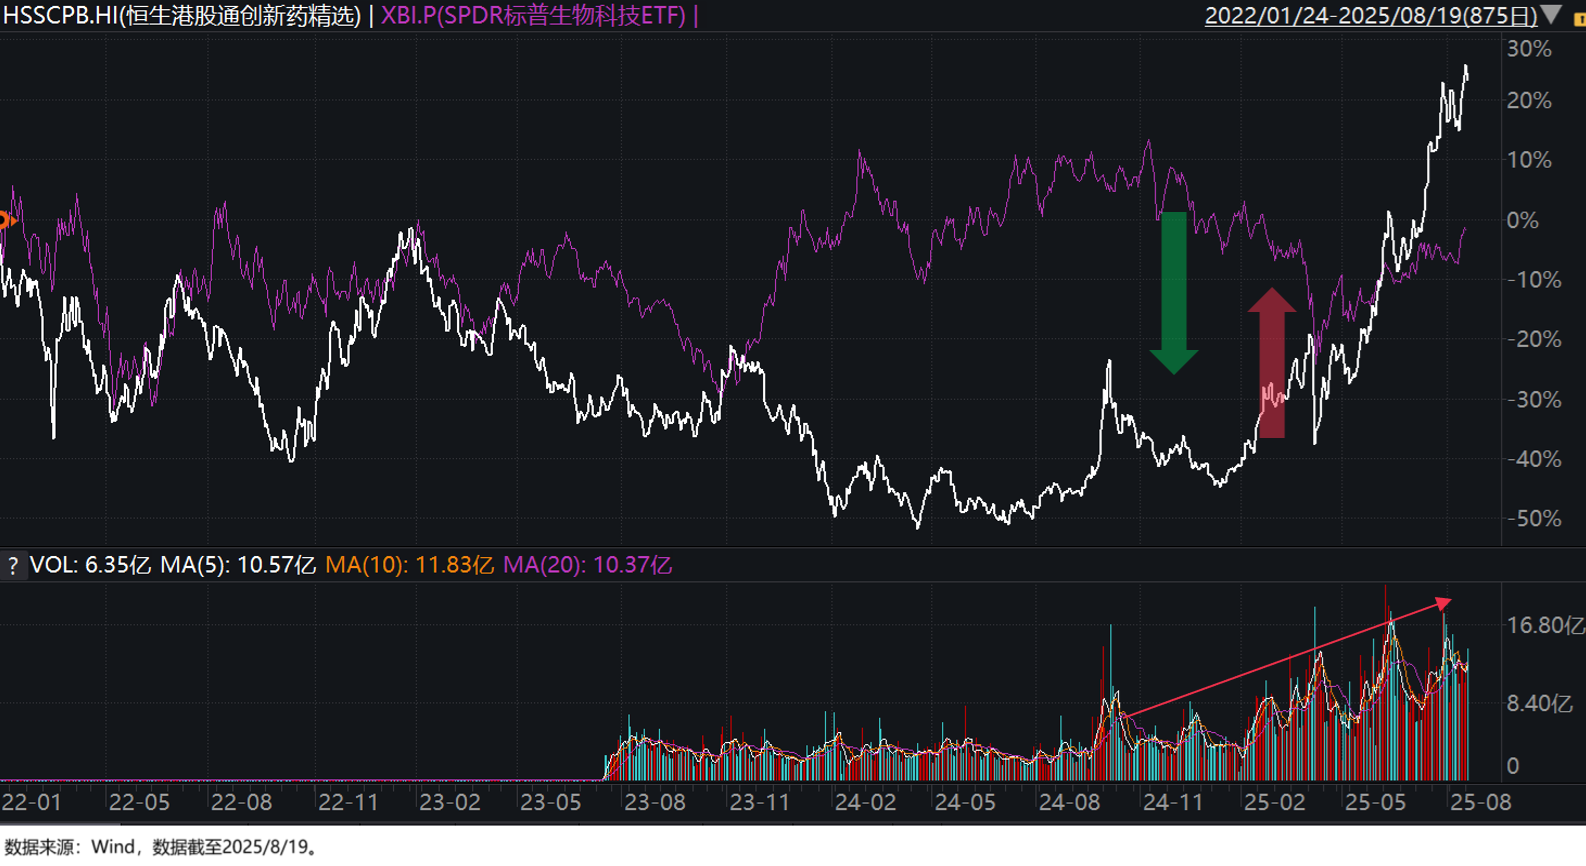Screen dimensions: 1586x866
Task: Click the 22-11 date on time axis
Action: click(x=349, y=803)
